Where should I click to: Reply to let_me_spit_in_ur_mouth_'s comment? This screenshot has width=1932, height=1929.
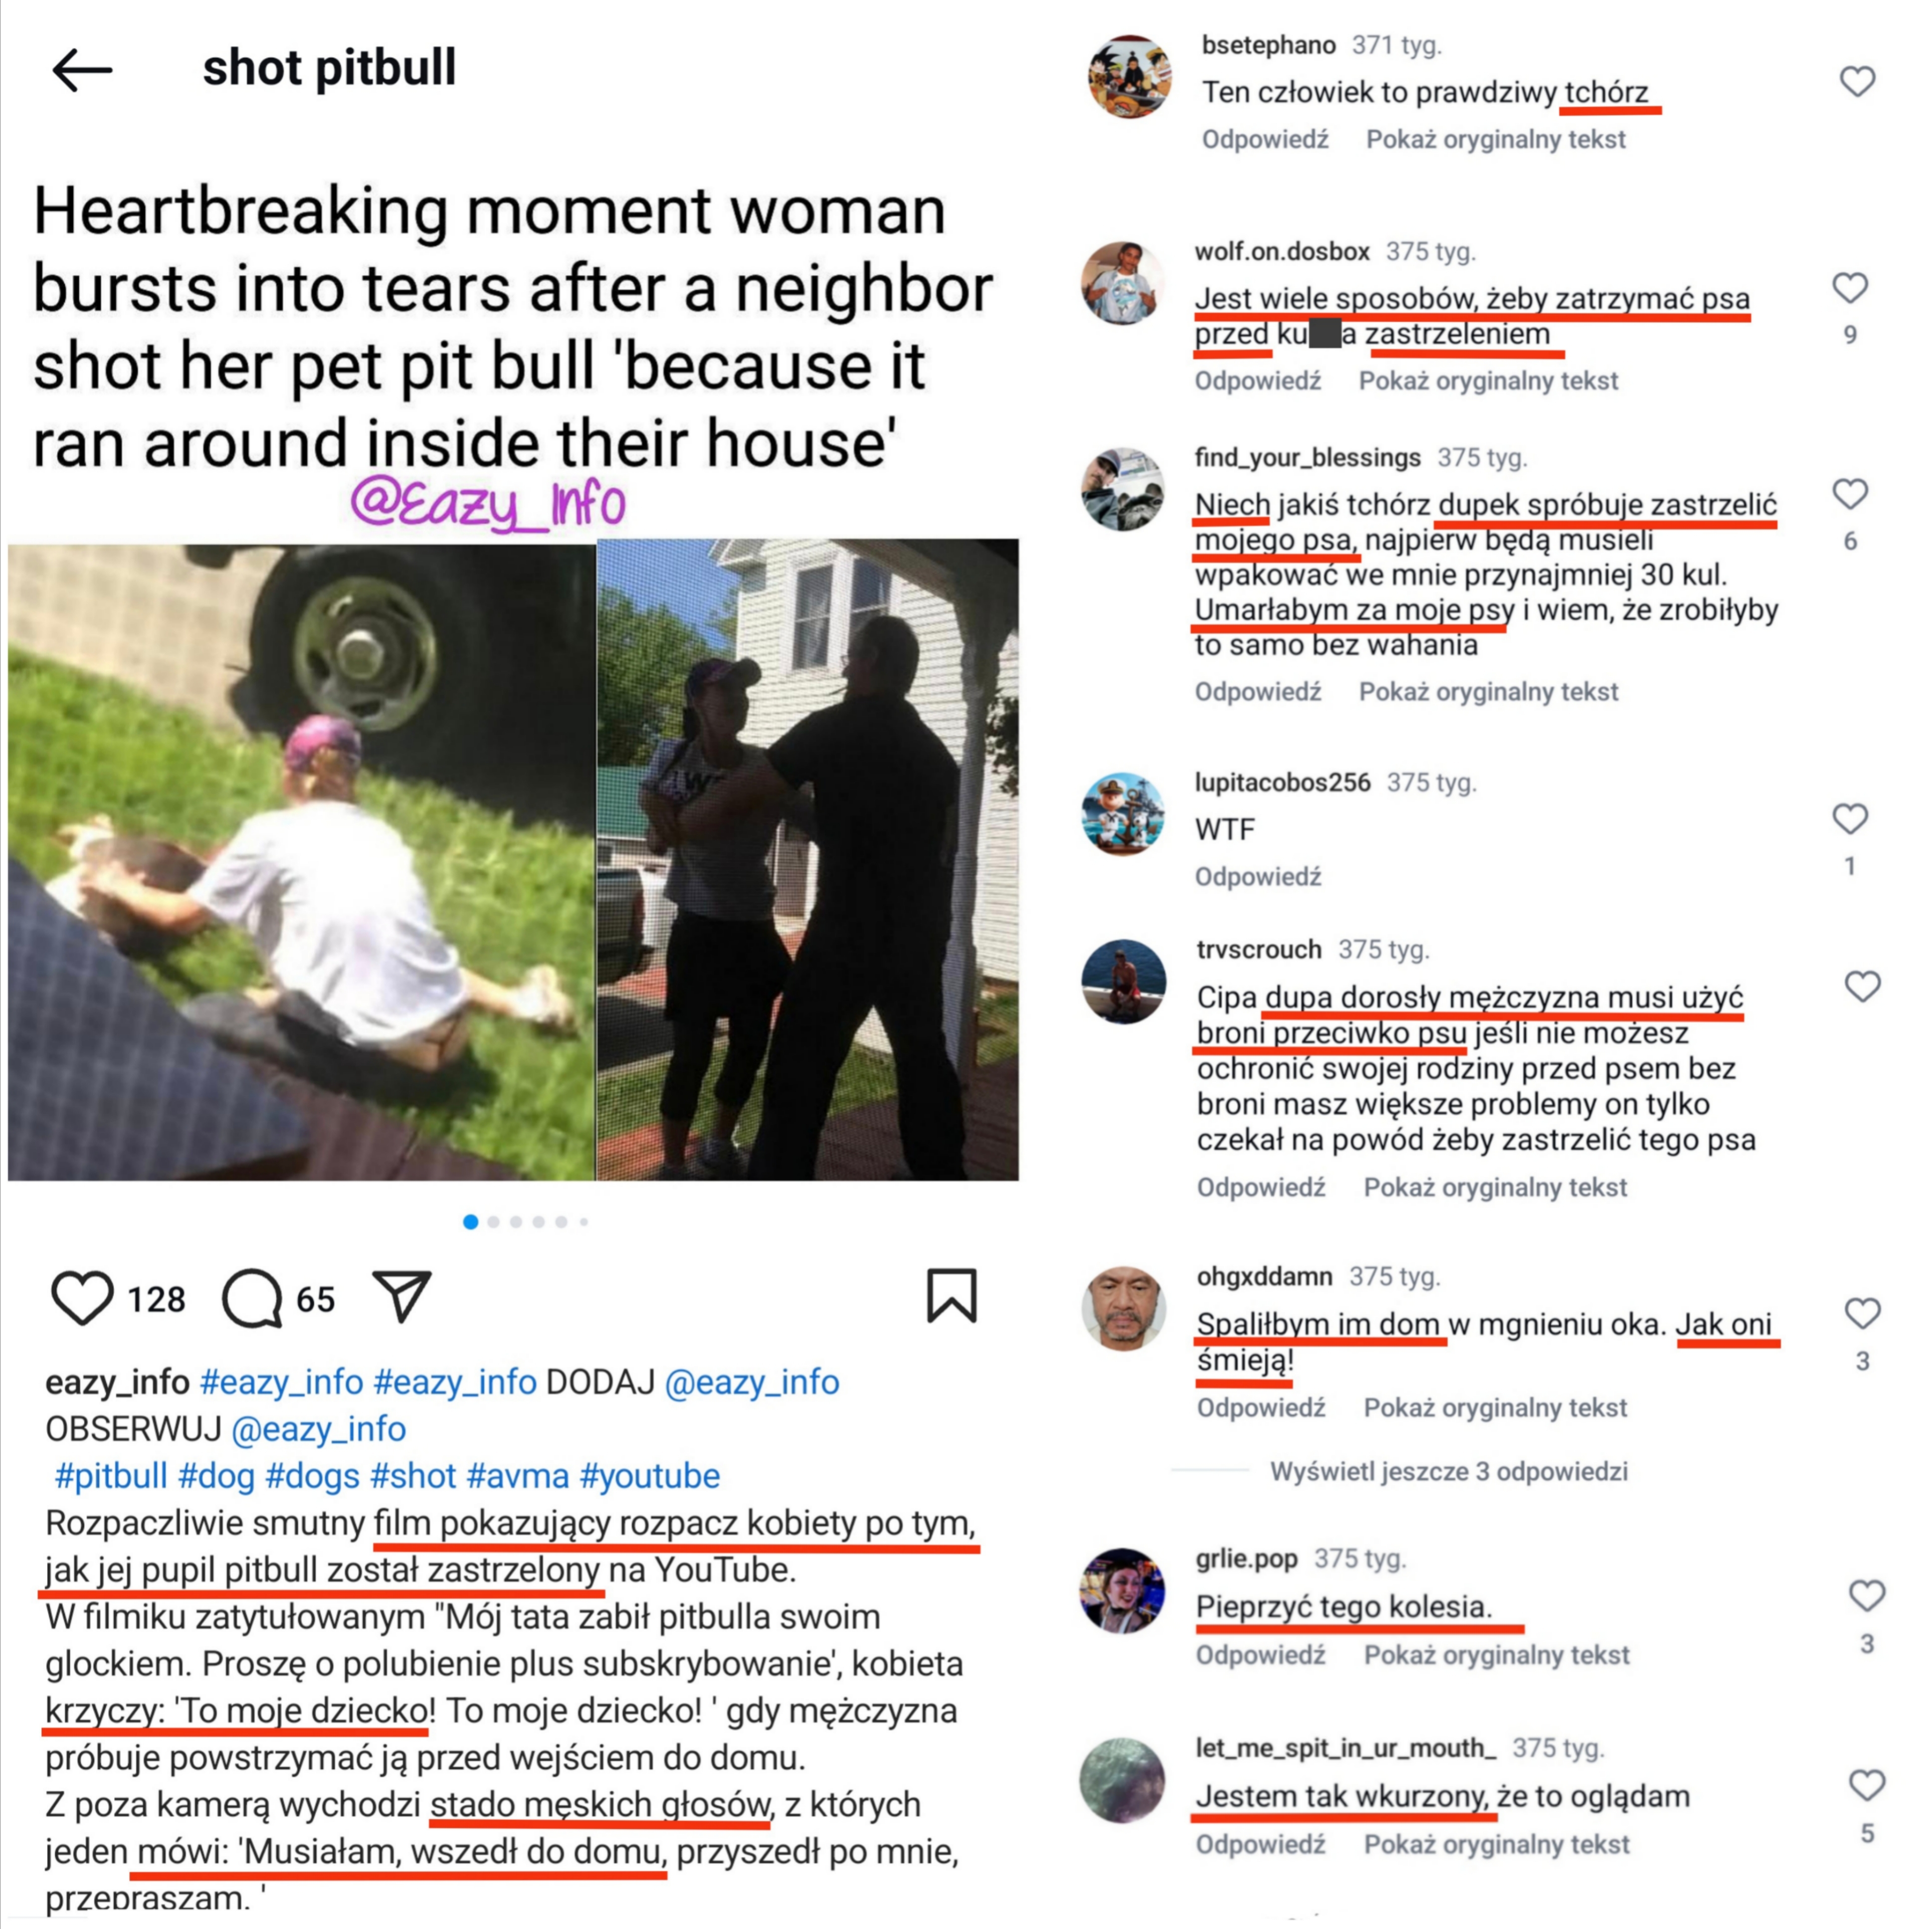coord(1260,1844)
